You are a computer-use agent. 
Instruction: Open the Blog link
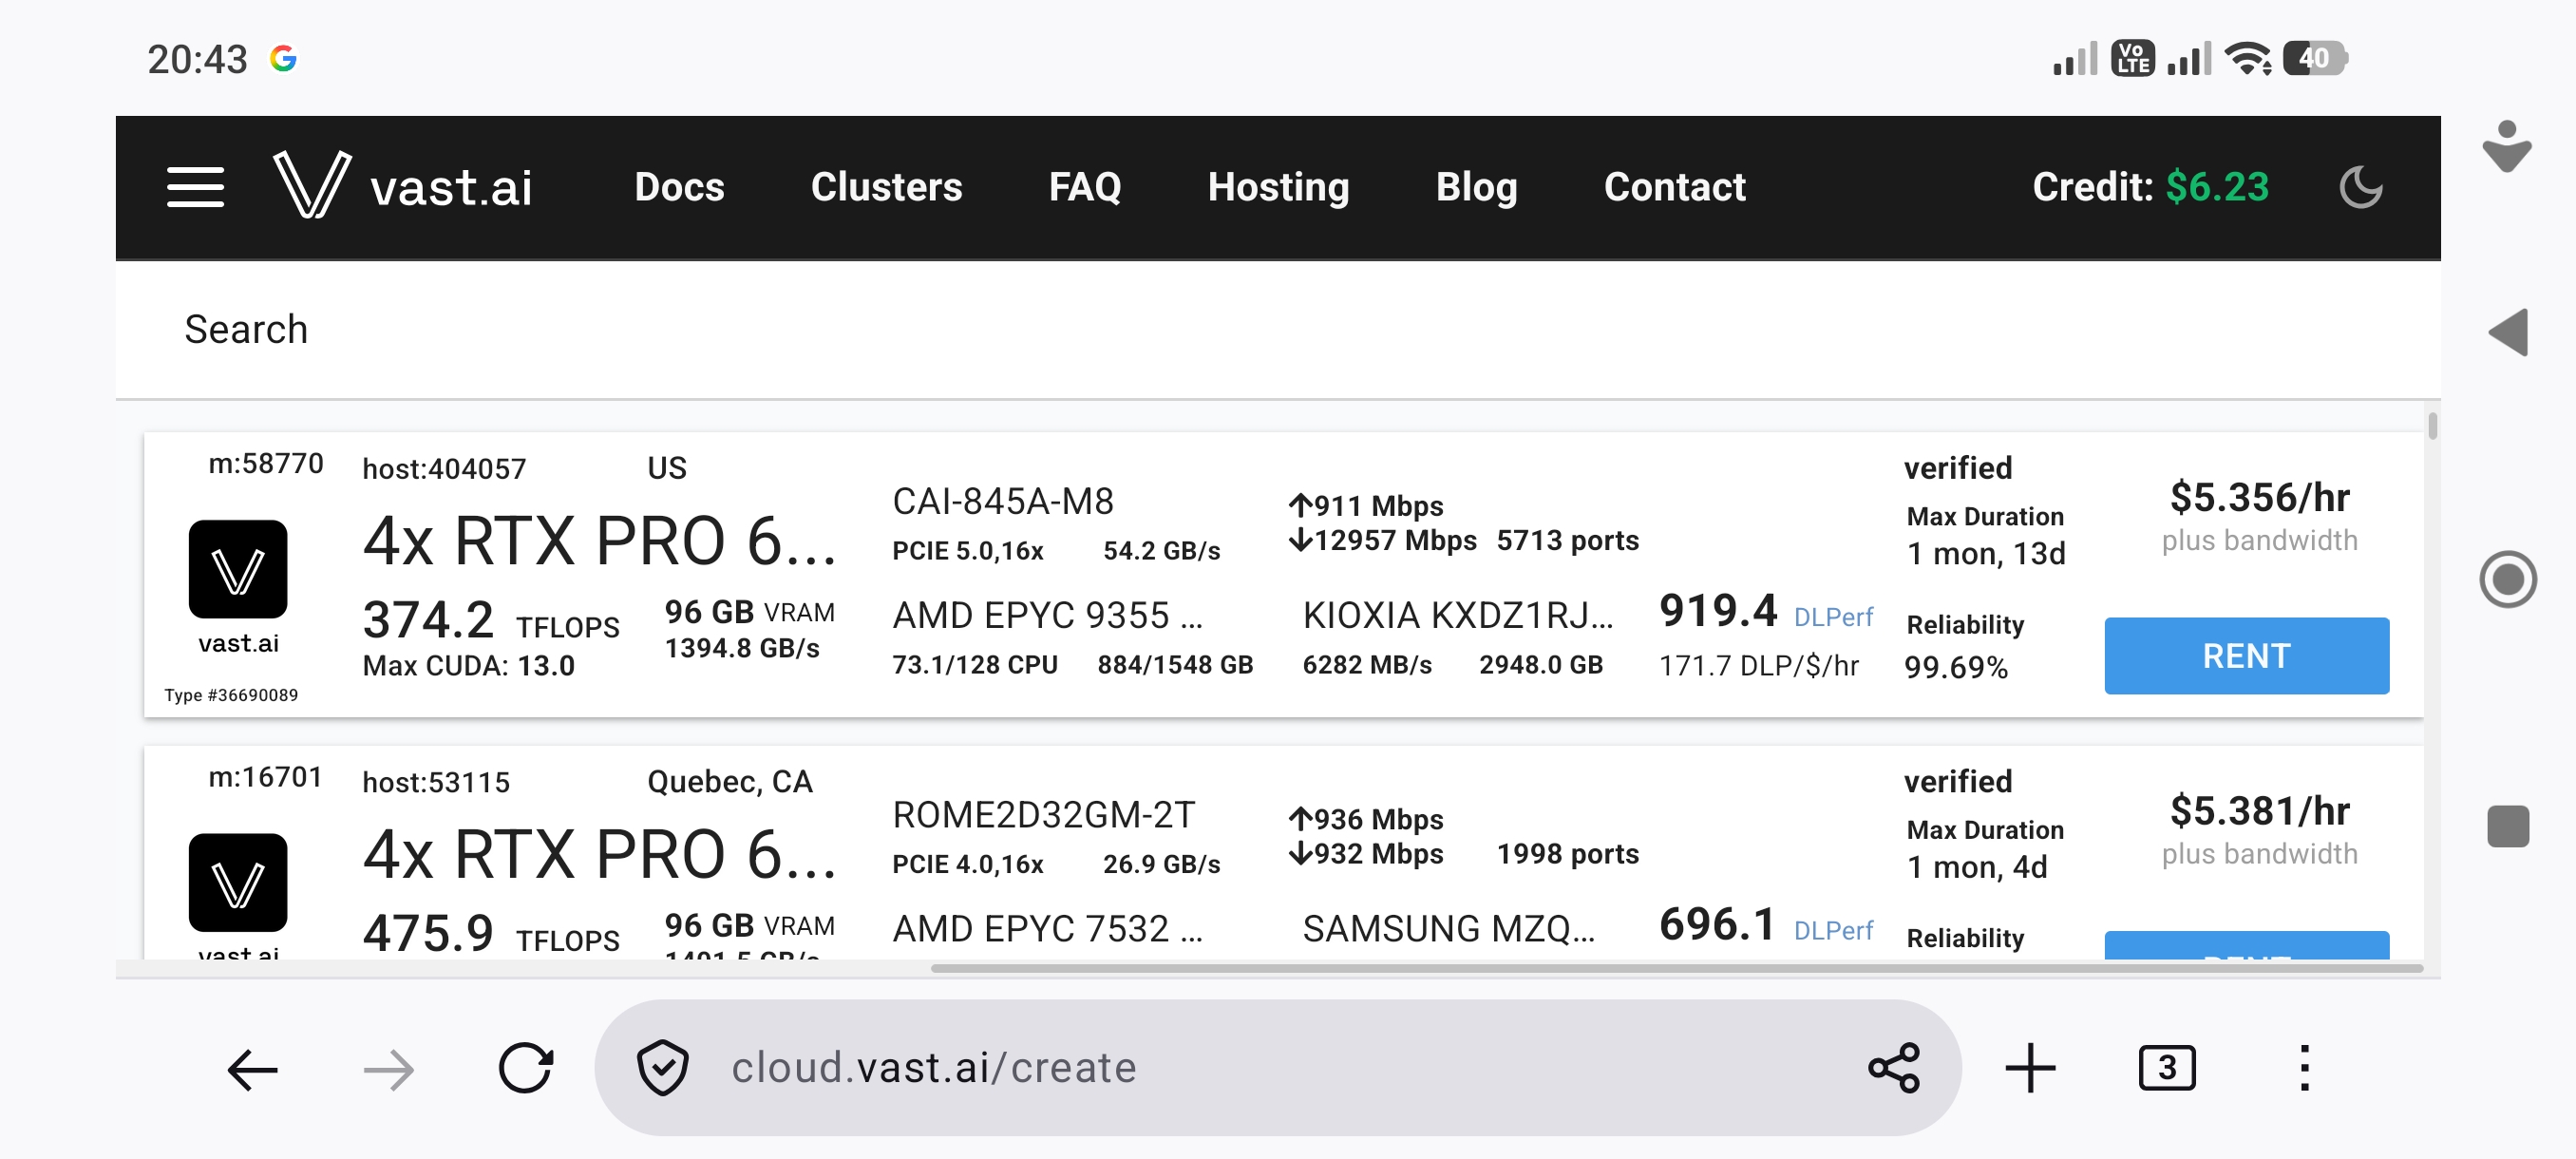click(x=1476, y=187)
